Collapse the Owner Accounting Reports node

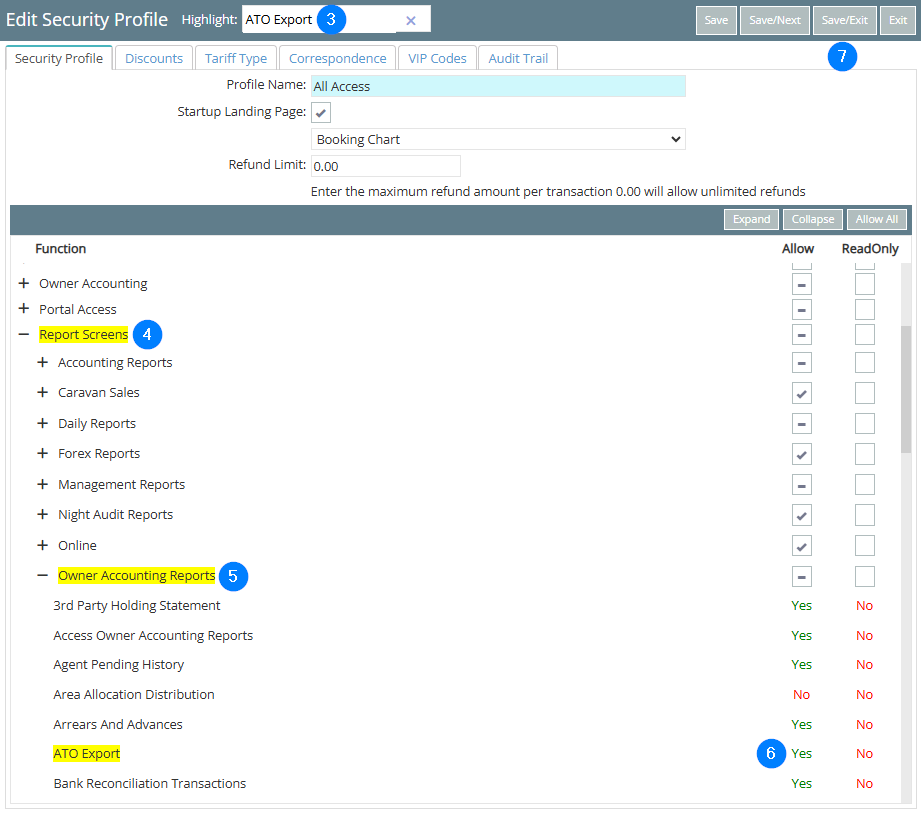[x=43, y=576]
